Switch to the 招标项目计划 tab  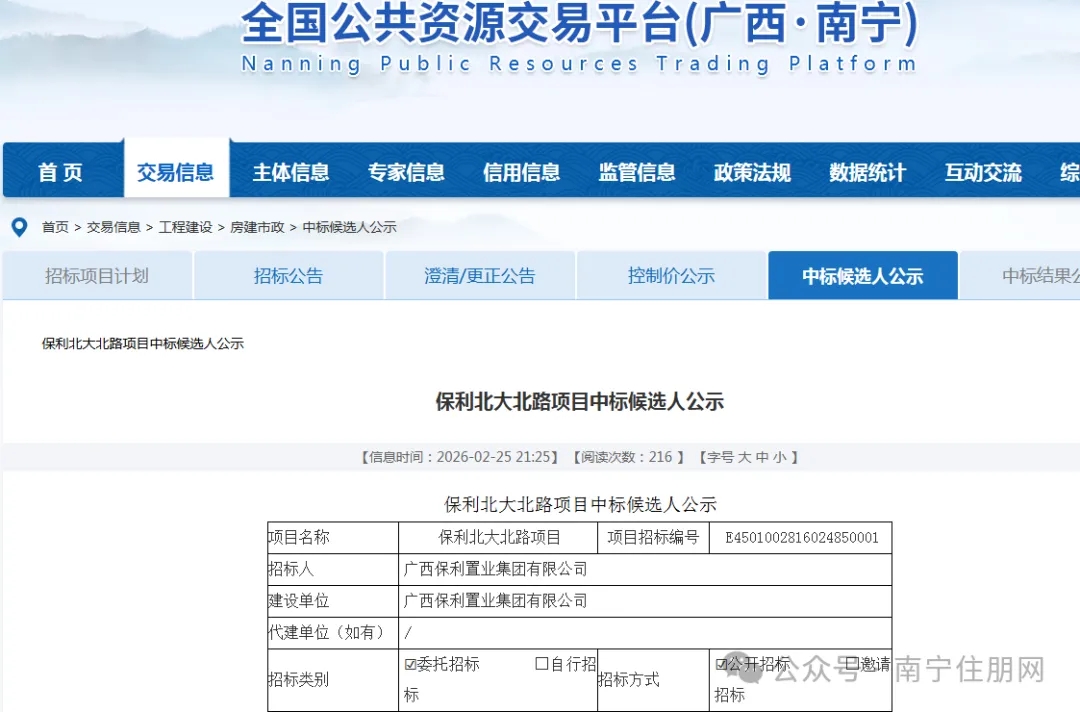point(97,275)
